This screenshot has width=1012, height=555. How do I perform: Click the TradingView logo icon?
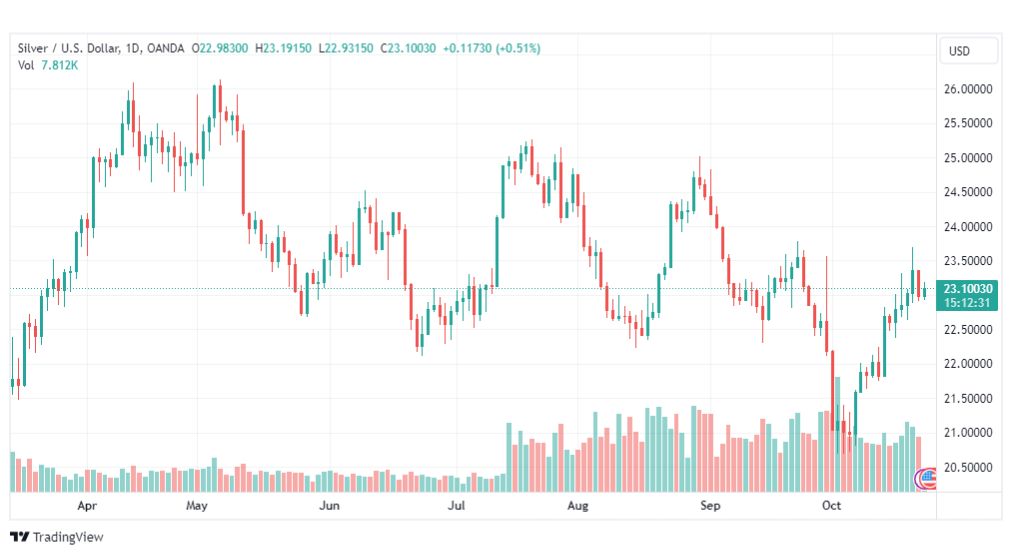[19, 537]
